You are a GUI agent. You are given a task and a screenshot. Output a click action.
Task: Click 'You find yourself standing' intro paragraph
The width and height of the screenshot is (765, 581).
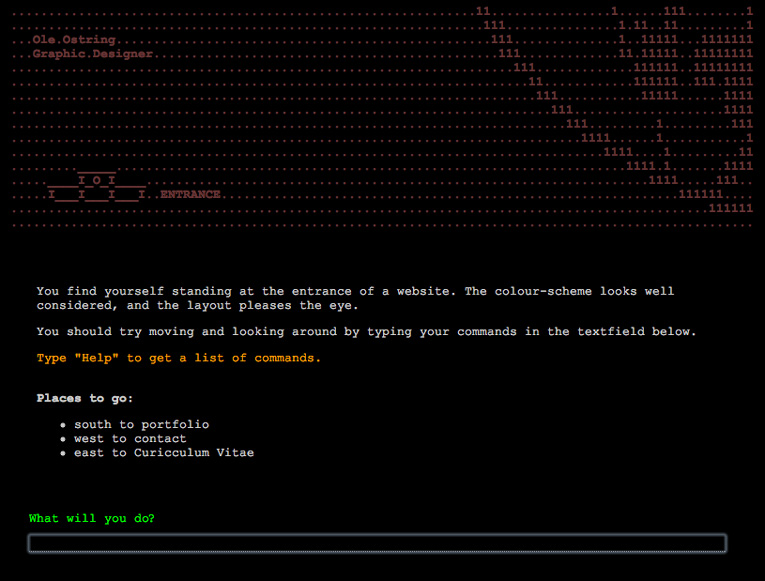(355, 298)
